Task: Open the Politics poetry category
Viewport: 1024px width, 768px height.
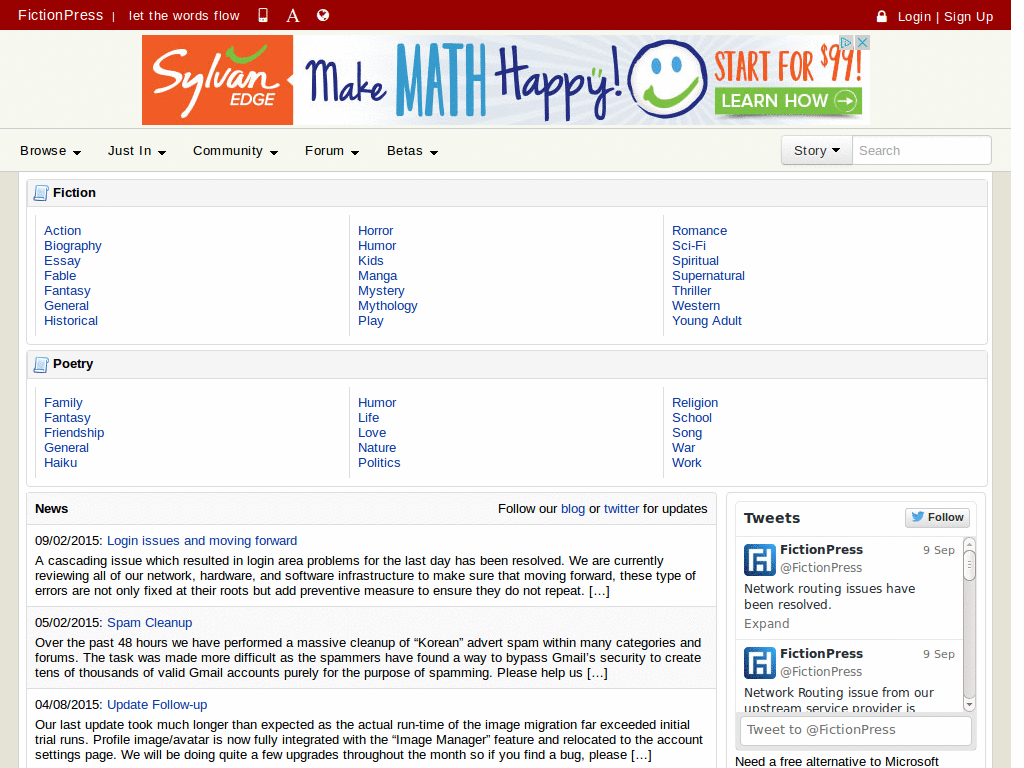Action: point(379,462)
